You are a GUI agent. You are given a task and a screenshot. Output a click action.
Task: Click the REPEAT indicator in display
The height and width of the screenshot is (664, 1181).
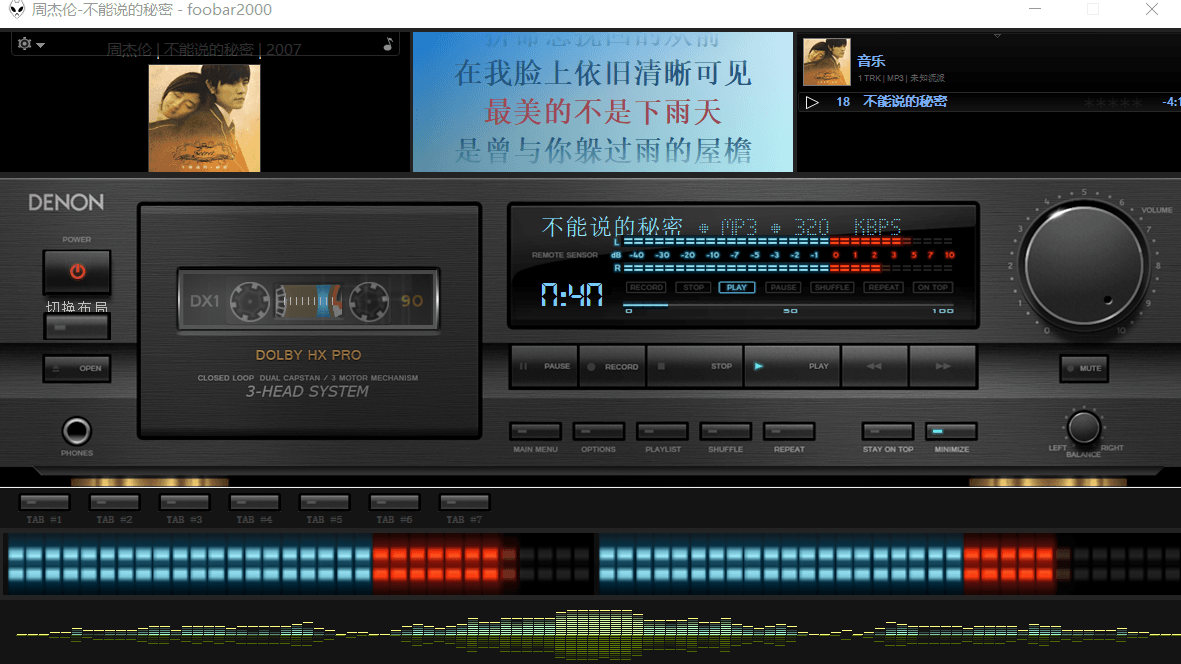tap(883, 288)
